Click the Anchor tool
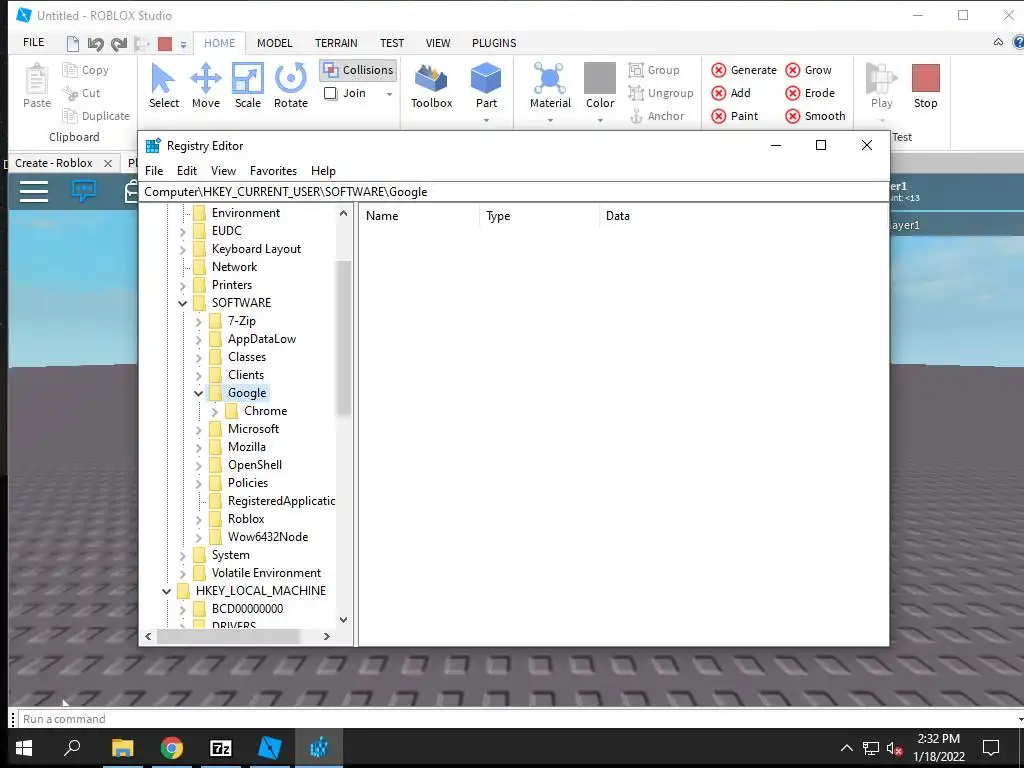The image size is (1024, 768). 657,116
